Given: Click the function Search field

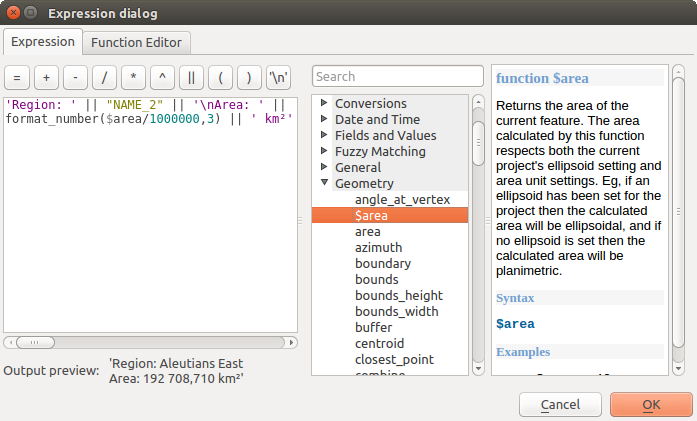Looking at the screenshot, I should coord(398,76).
